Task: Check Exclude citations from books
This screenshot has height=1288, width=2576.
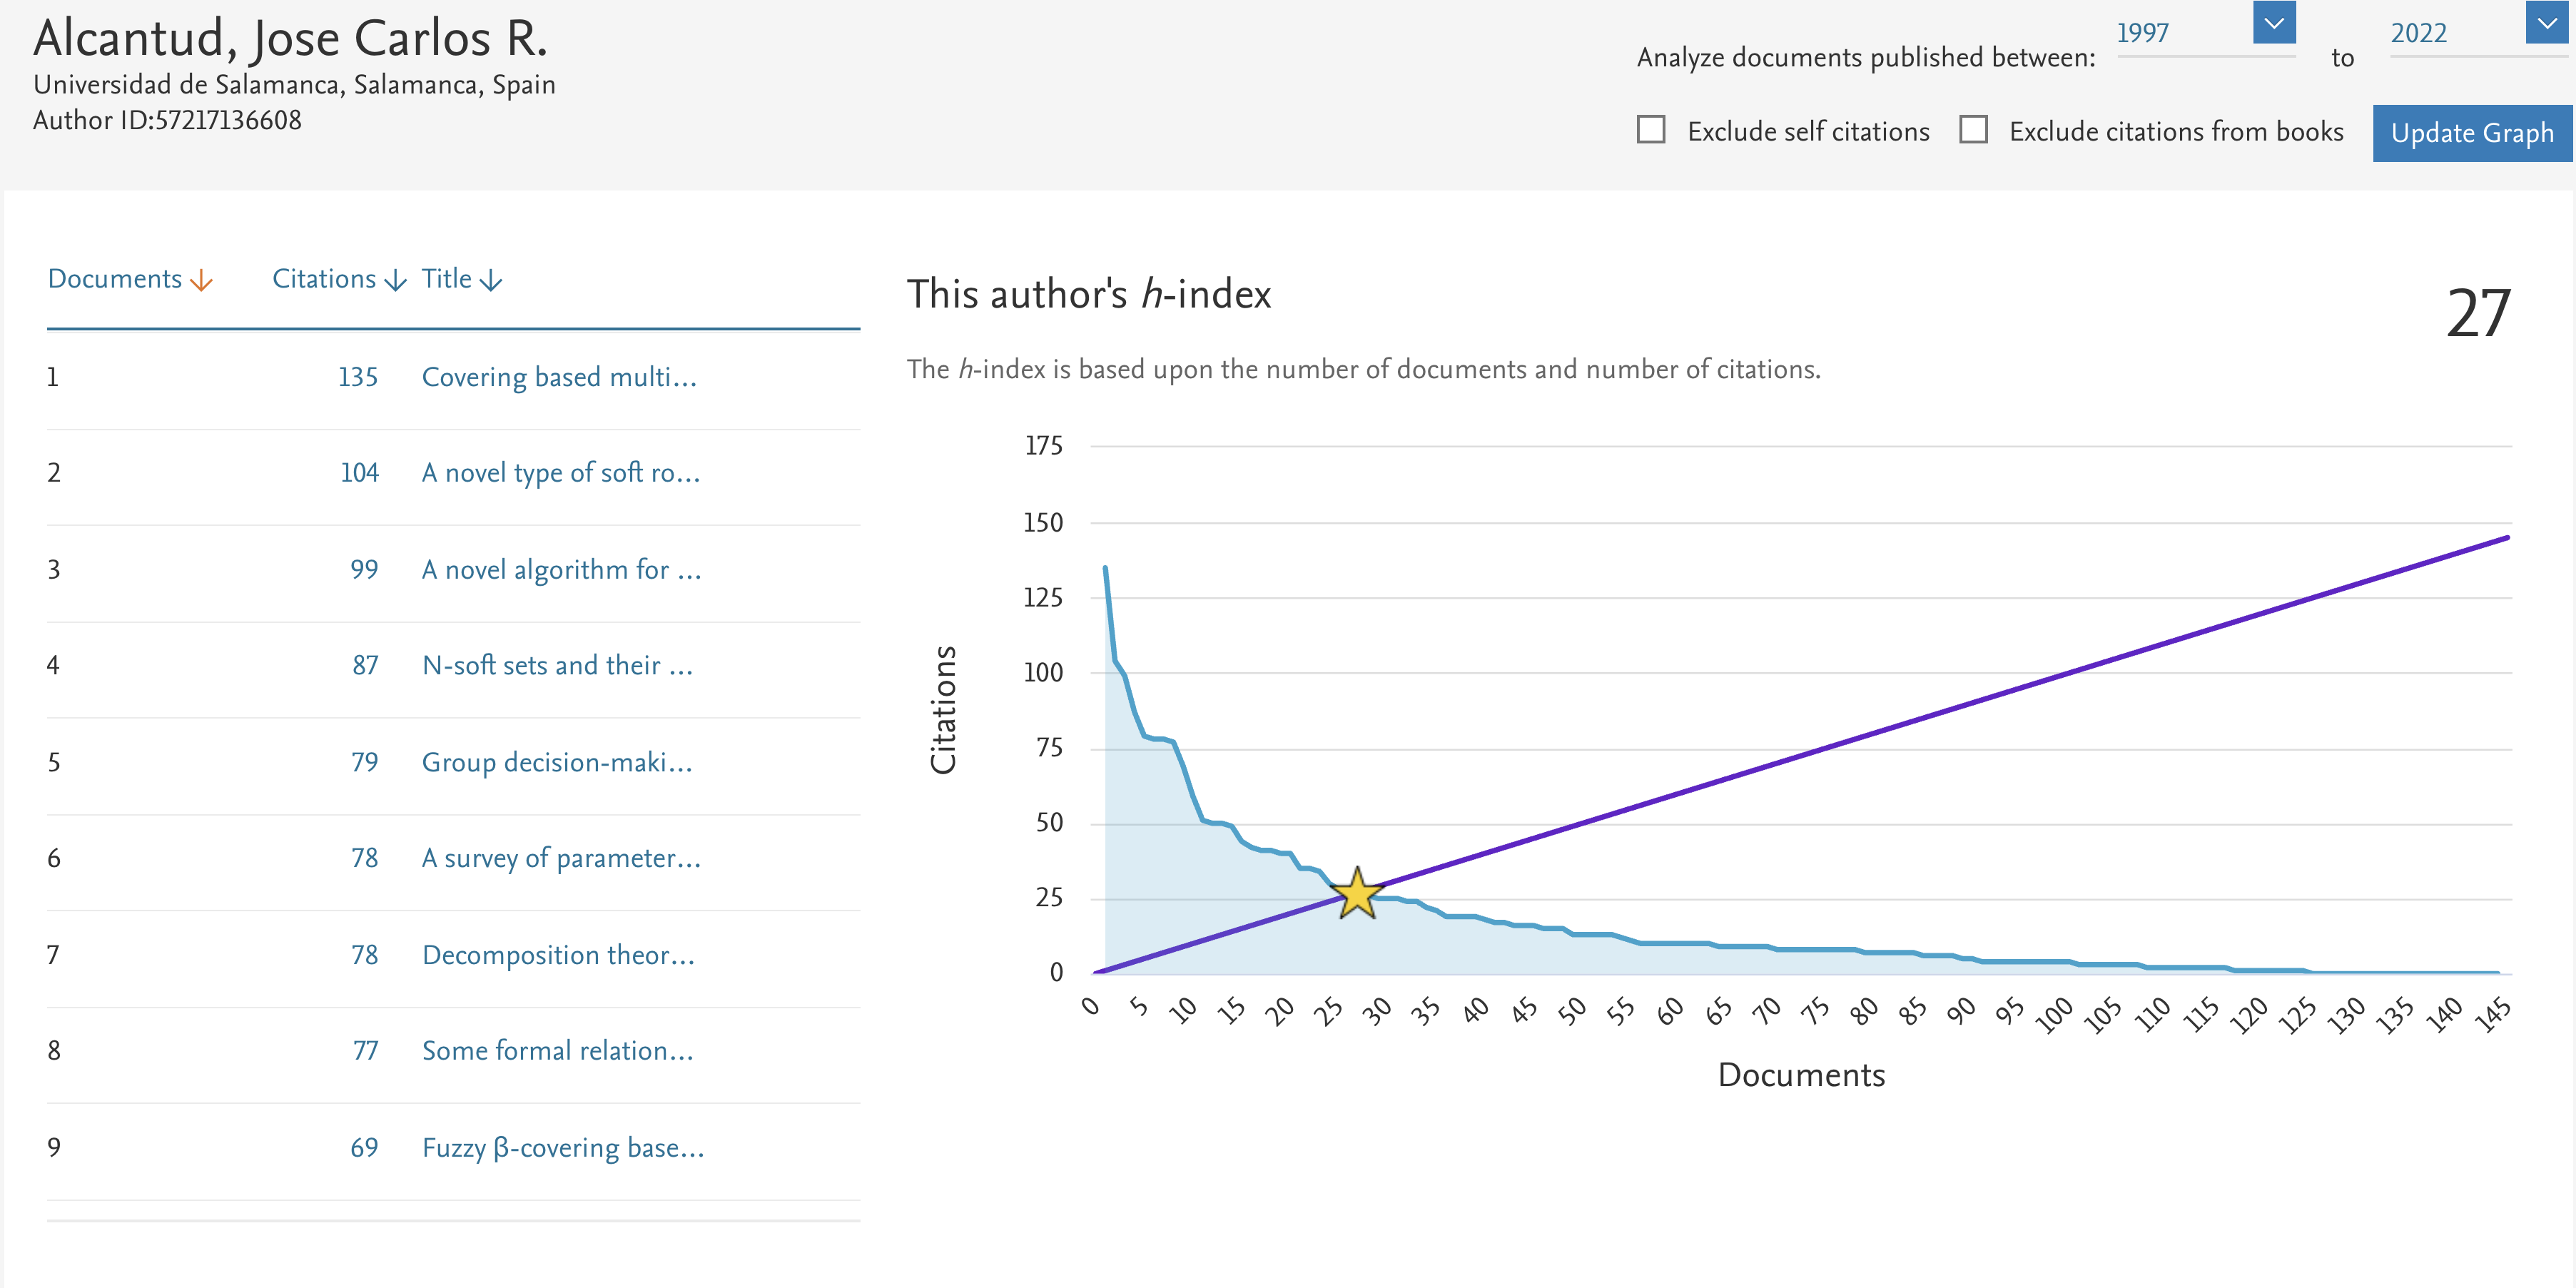Action: coord(1973,130)
